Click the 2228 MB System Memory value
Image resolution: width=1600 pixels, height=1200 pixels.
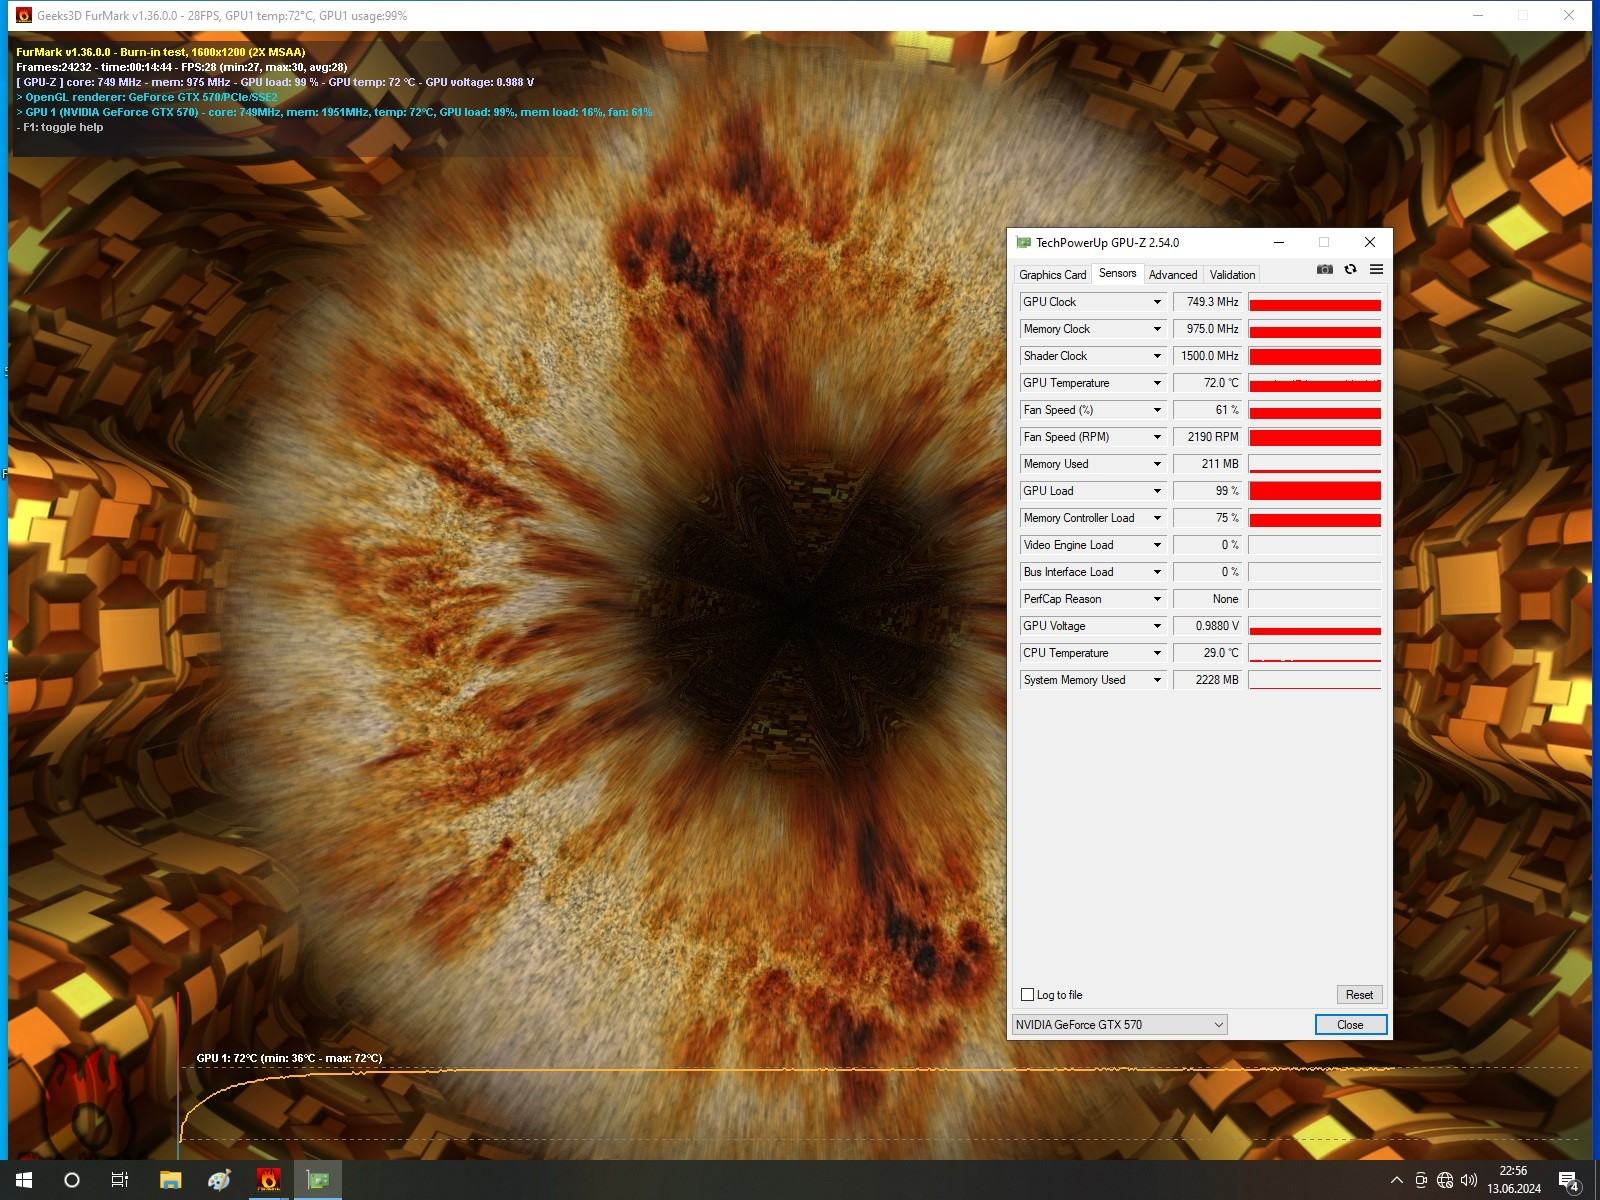click(1207, 680)
